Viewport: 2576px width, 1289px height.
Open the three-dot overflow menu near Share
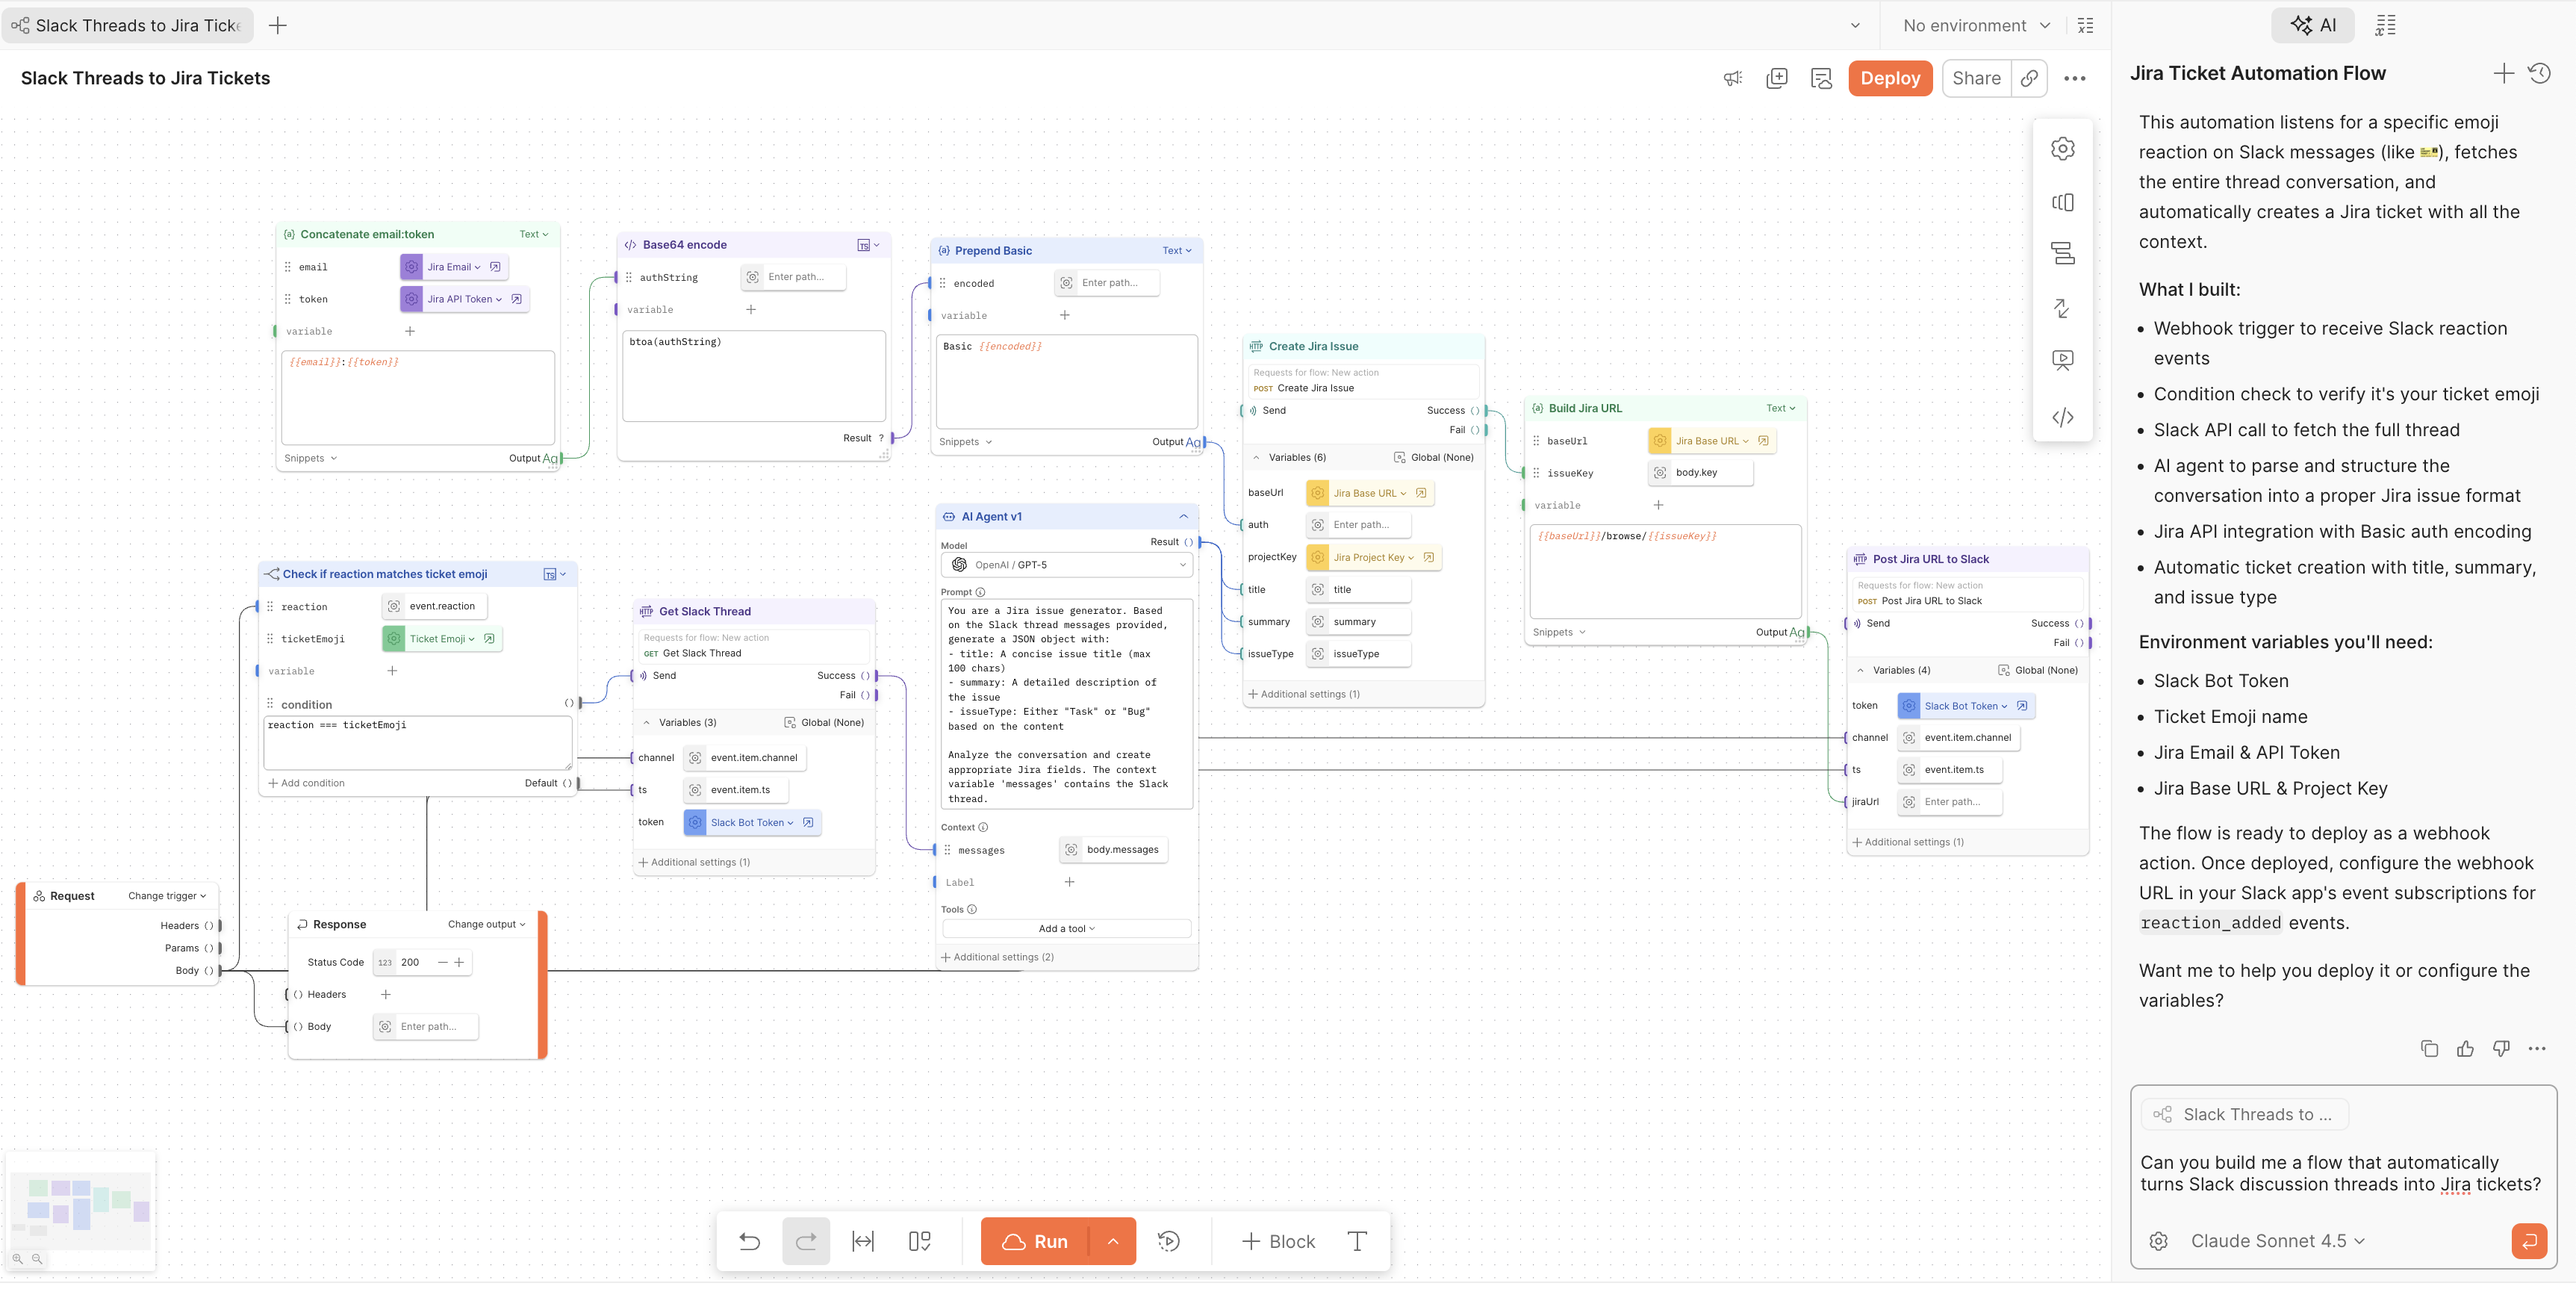click(2075, 78)
